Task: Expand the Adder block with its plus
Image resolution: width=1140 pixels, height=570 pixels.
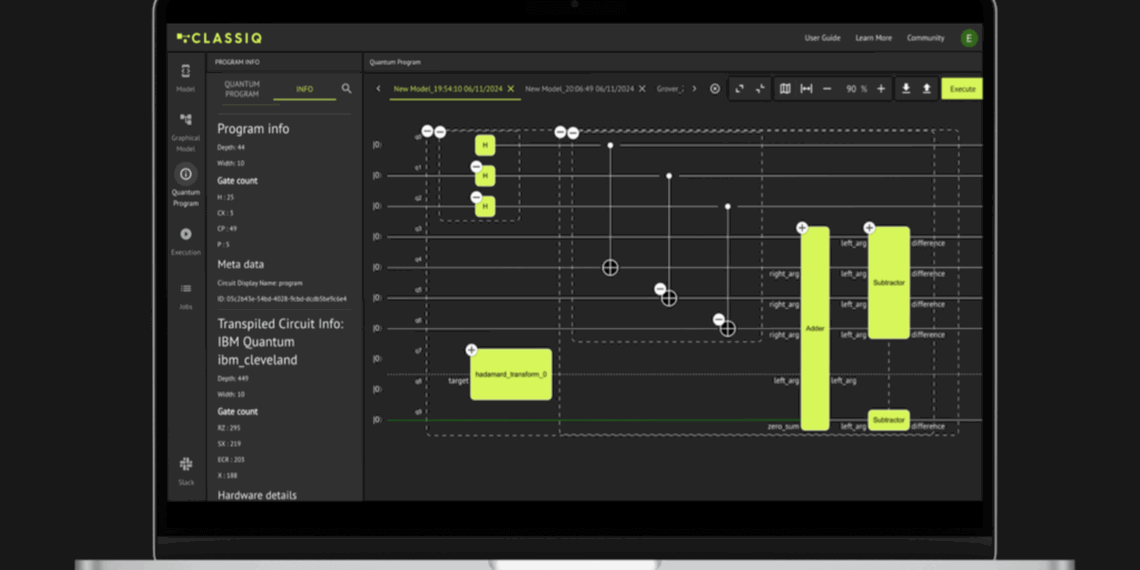Action: tap(802, 228)
